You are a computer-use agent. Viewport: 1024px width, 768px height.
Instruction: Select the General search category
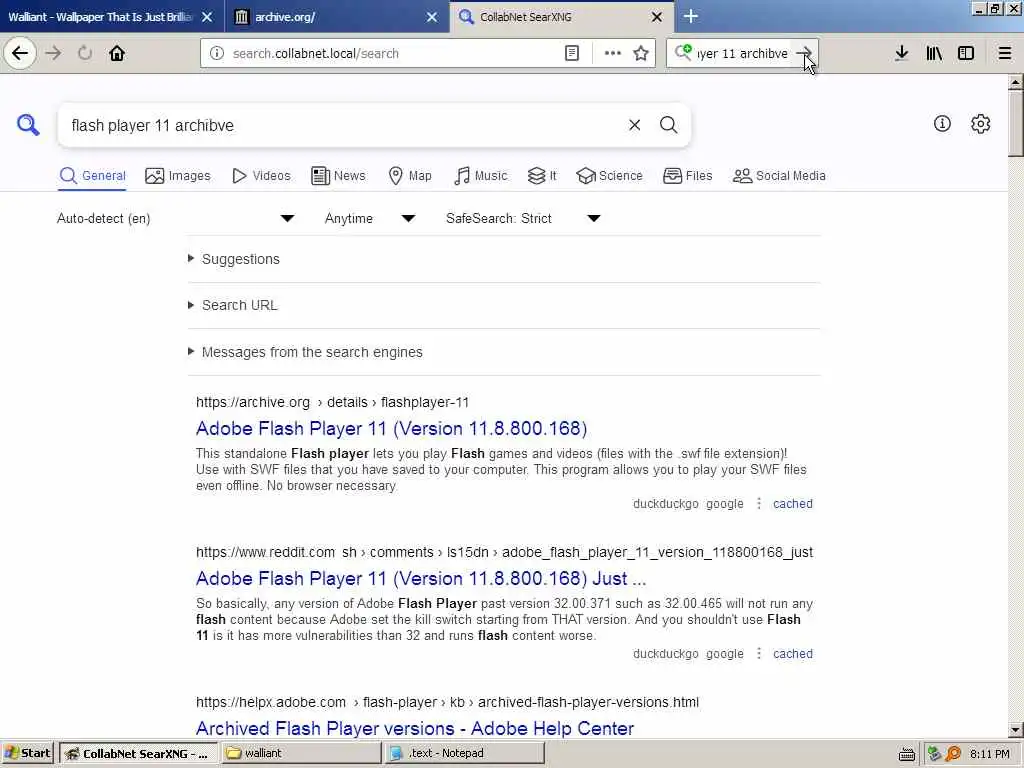[x=93, y=176]
